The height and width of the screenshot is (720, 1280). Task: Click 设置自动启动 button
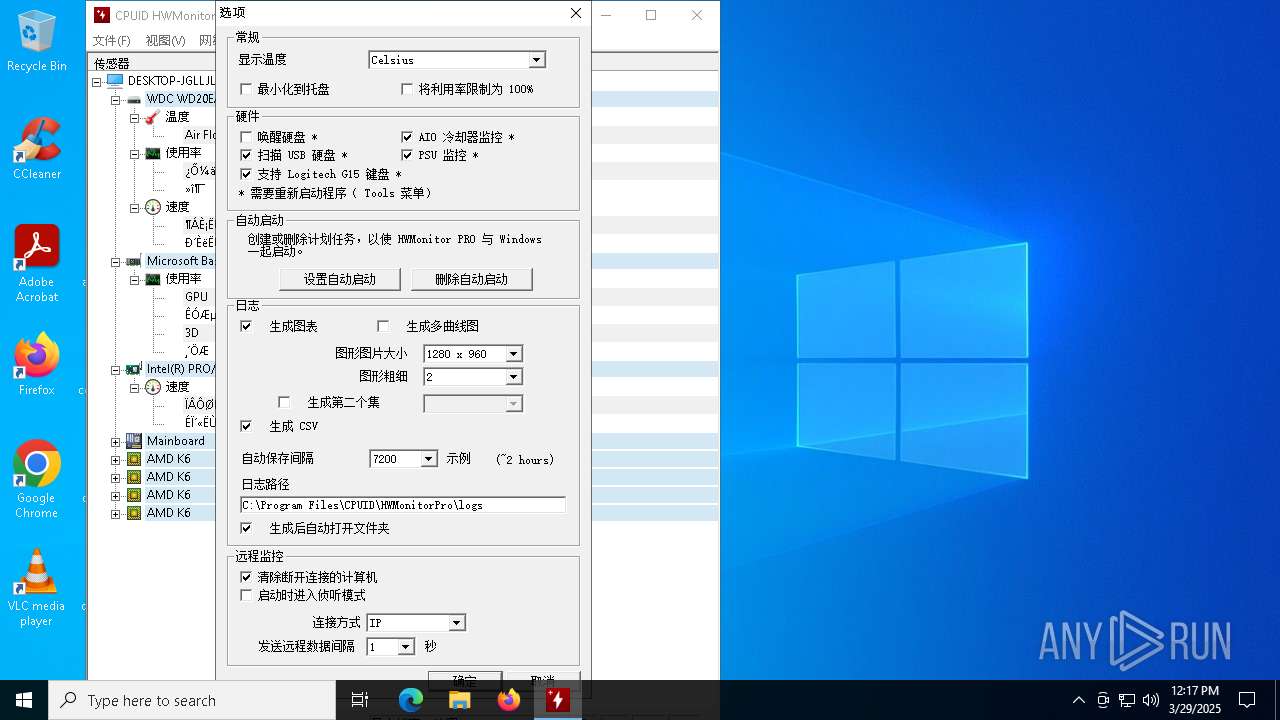point(340,279)
